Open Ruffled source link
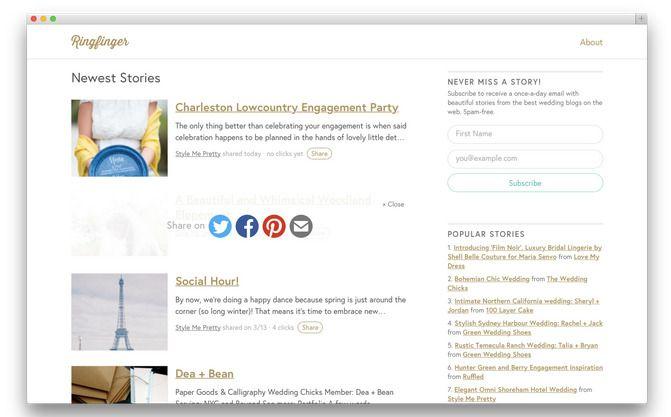 point(473,377)
